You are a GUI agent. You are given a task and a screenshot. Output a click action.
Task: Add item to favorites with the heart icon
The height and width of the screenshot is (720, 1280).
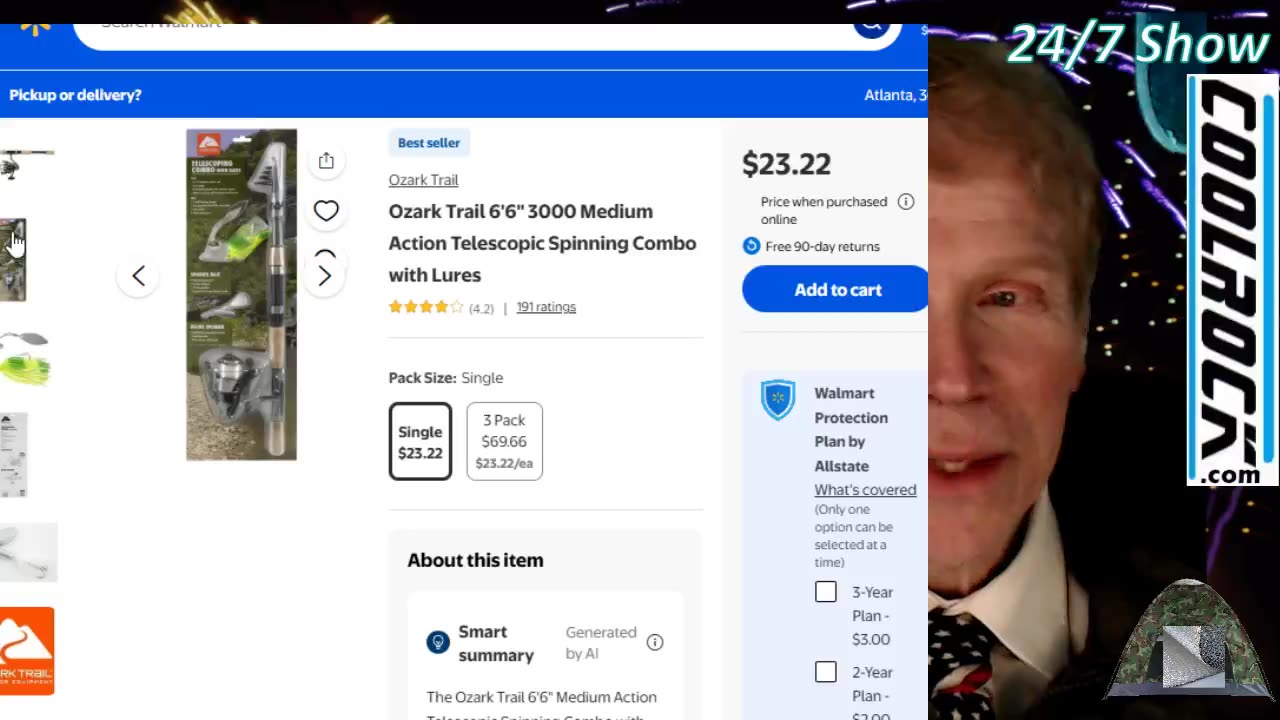click(x=326, y=211)
